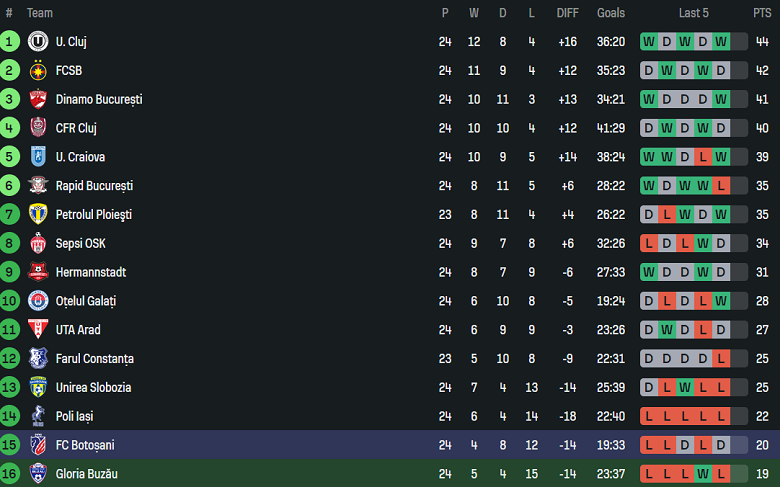780x487 pixels.
Task: Click the Rapid București crest icon
Action: tap(38, 186)
